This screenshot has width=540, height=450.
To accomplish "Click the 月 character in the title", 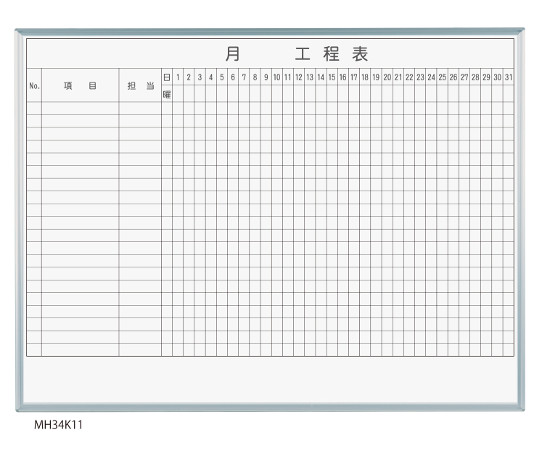I will [232, 54].
